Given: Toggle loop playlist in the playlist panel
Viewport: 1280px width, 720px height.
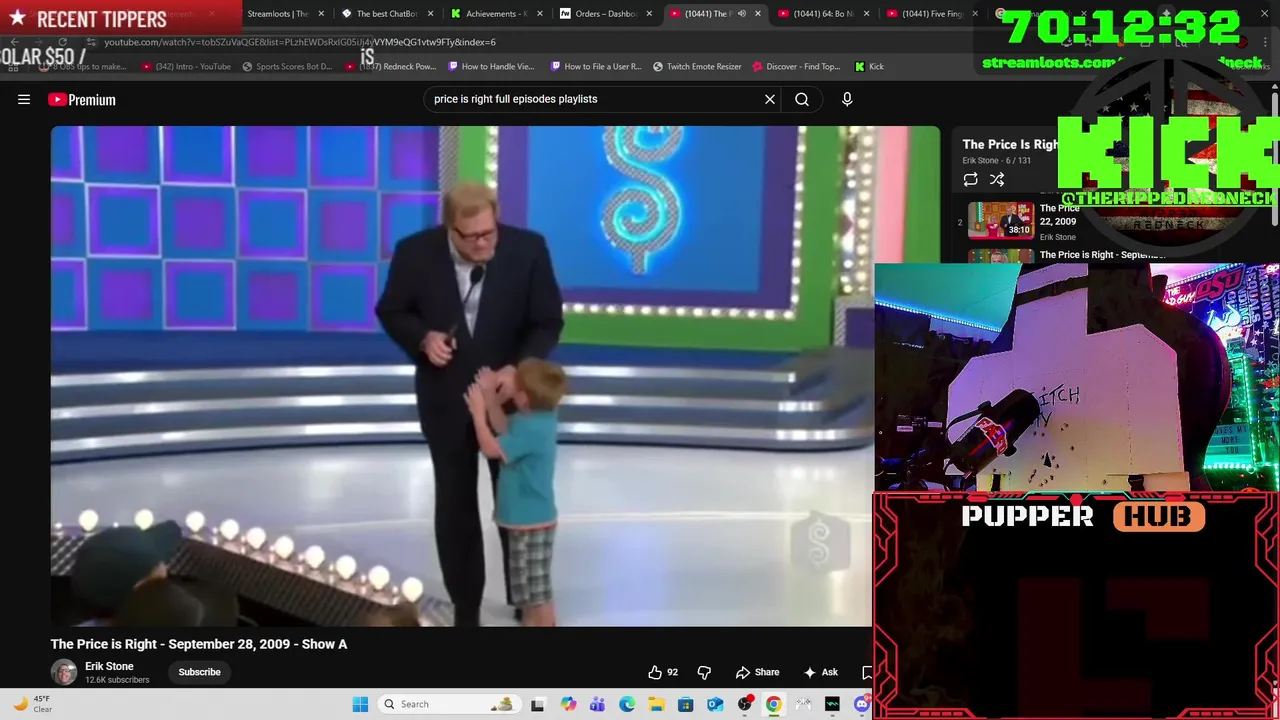Looking at the screenshot, I should click(x=970, y=179).
